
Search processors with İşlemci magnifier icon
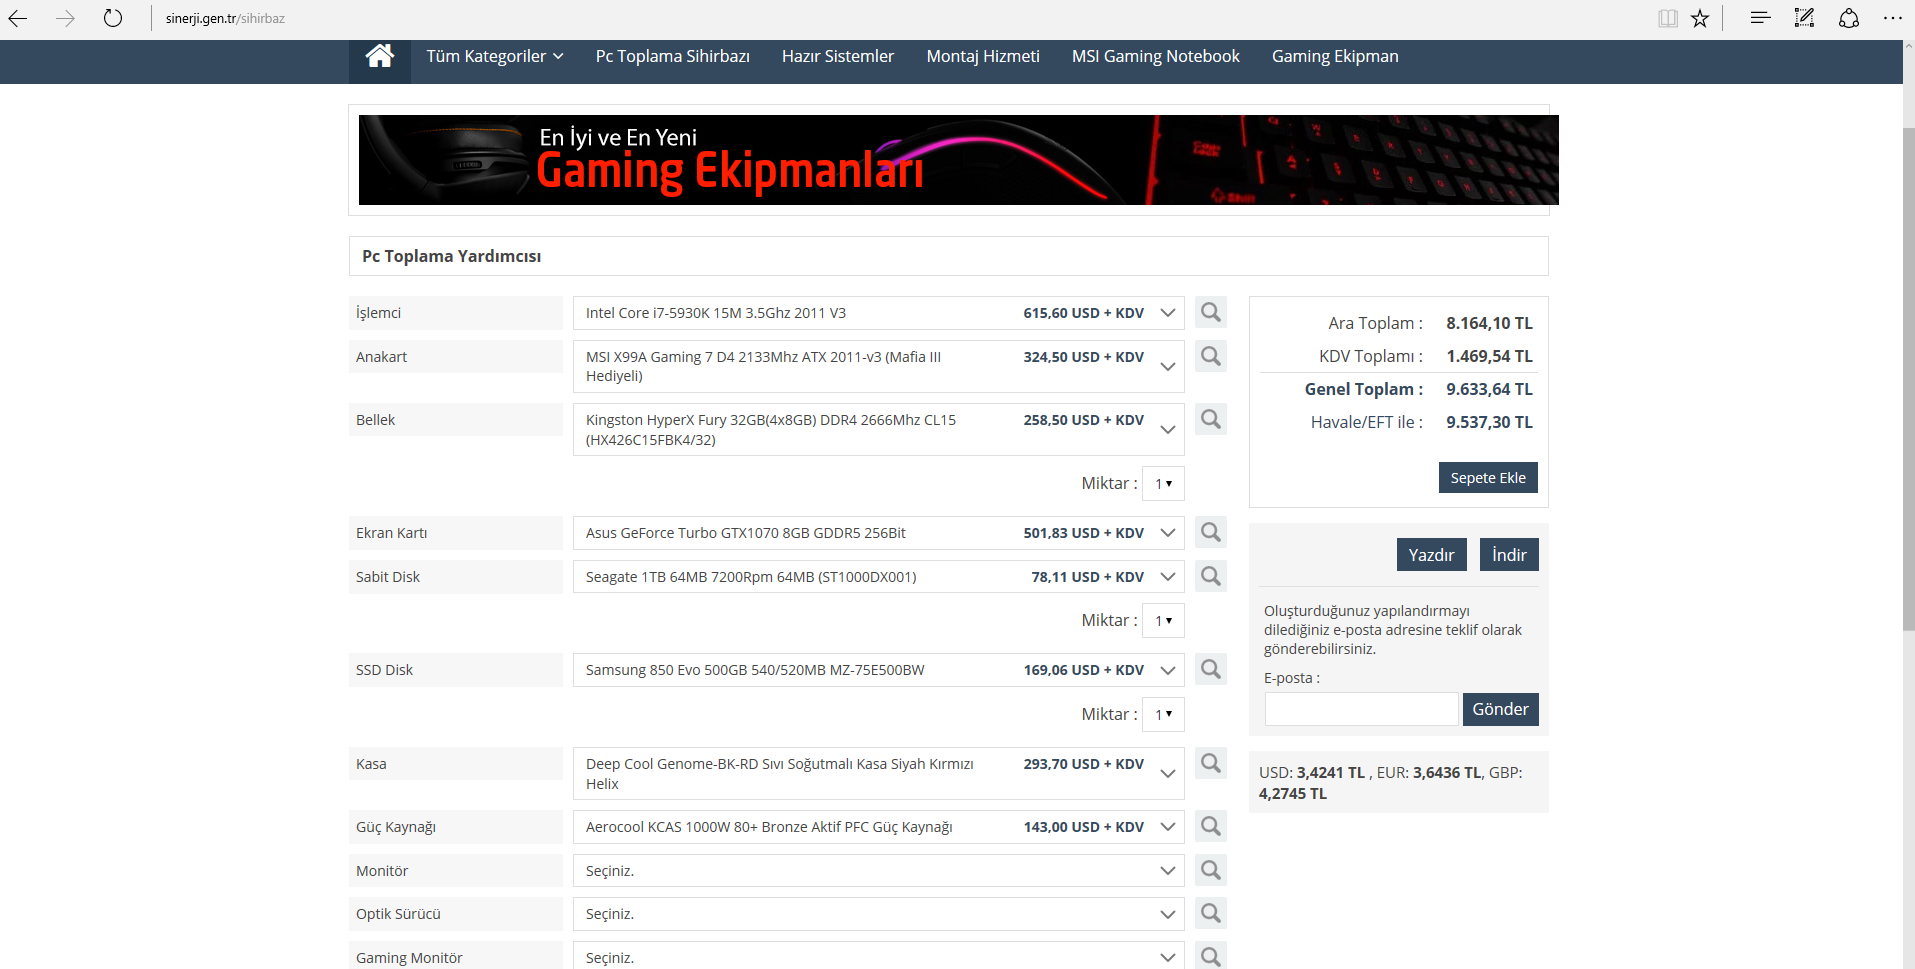[x=1211, y=313]
